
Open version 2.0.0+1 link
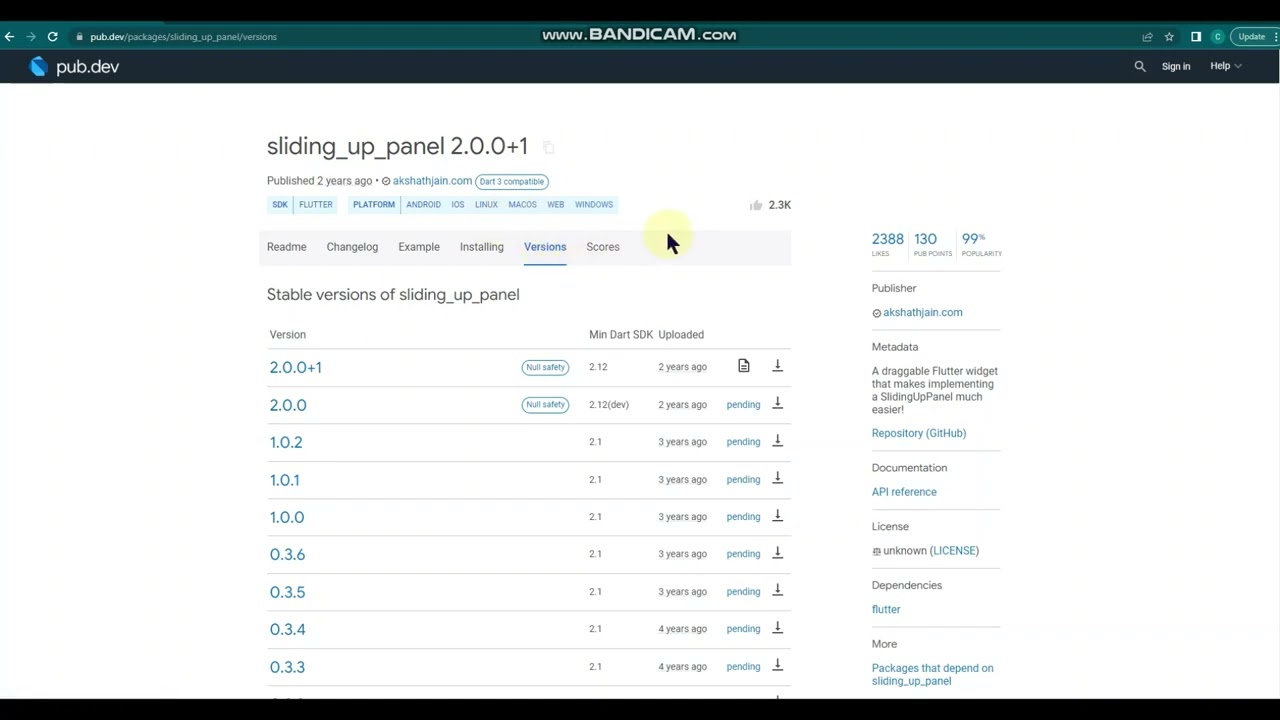296,367
